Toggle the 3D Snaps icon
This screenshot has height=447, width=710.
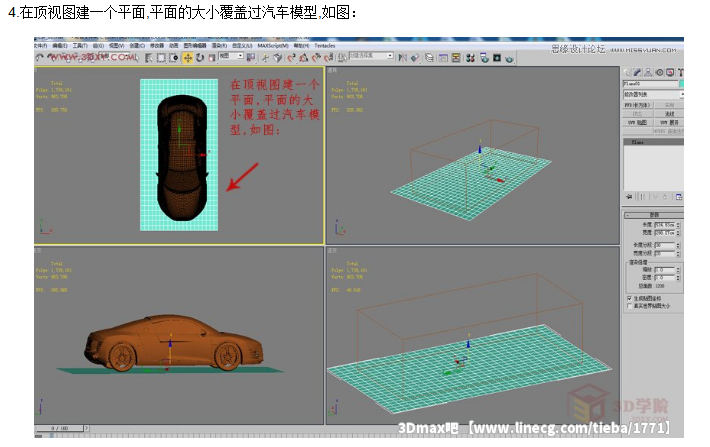coord(291,58)
